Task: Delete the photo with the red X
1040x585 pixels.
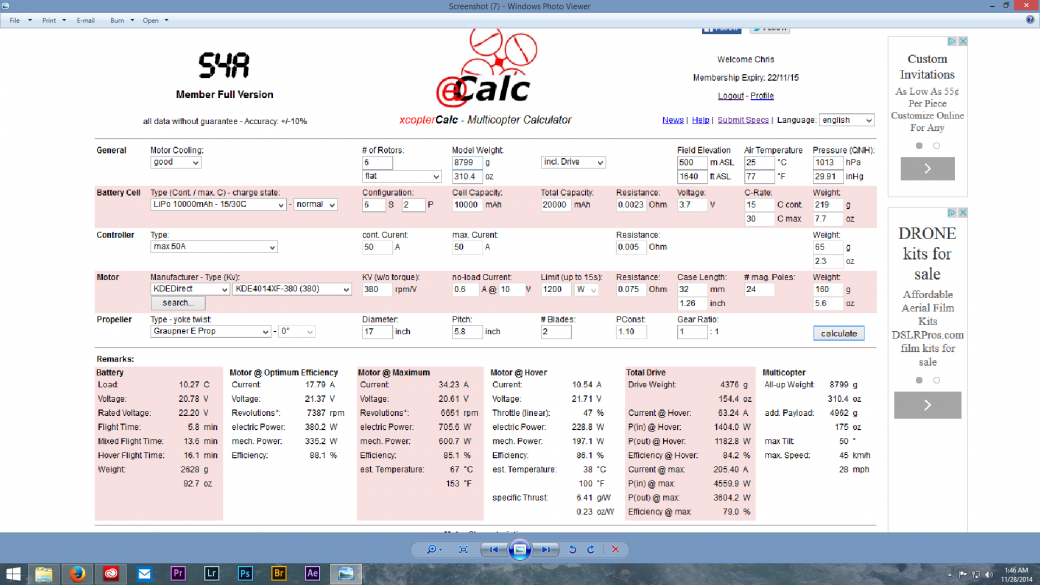Action: 616,549
